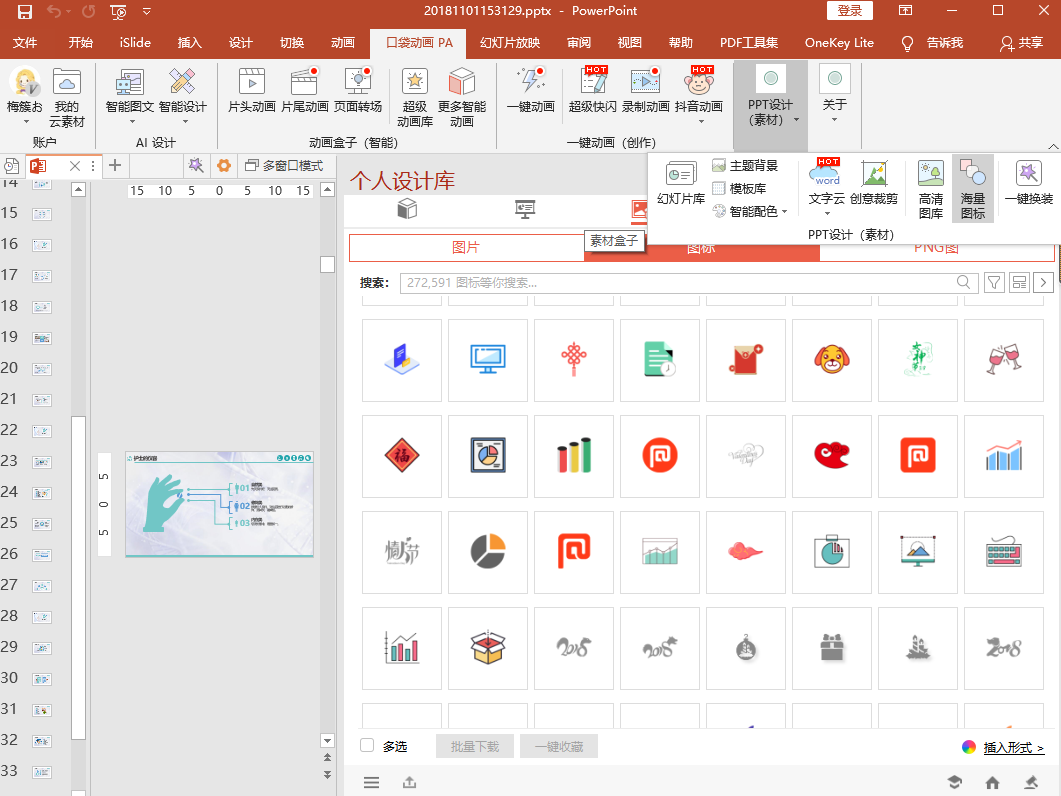Open 我的云素材 cloud materials
The height and width of the screenshot is (796, 1061).
click(x=66, y=98)
